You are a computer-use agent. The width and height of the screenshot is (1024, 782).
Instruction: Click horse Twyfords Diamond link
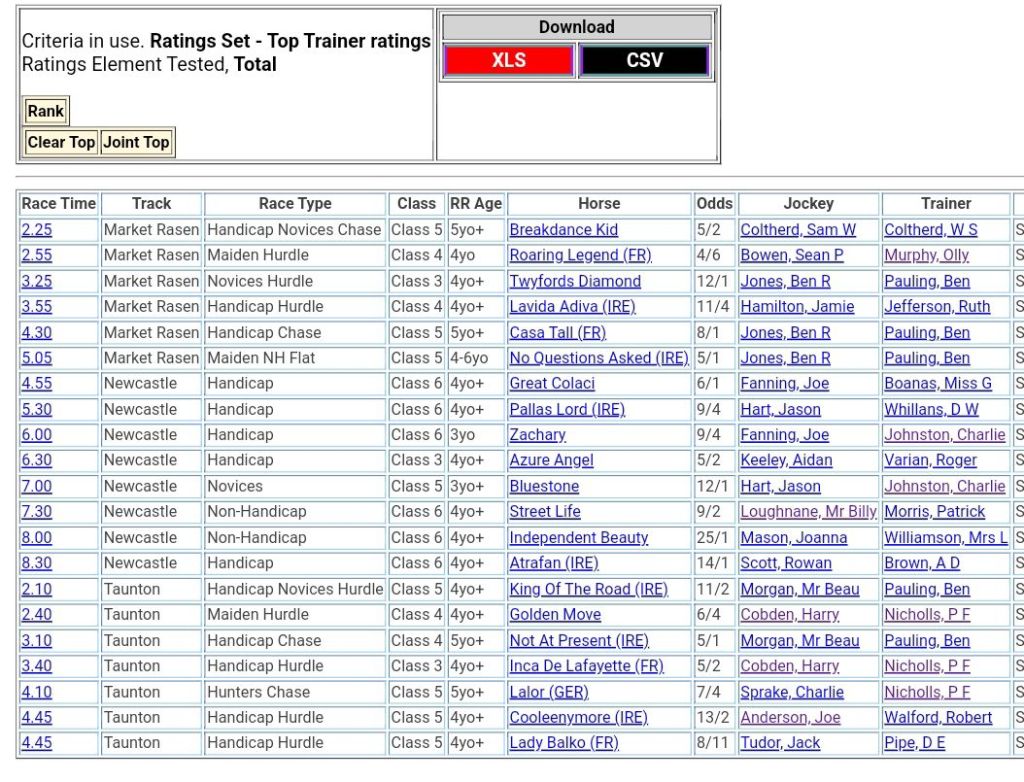575,281
